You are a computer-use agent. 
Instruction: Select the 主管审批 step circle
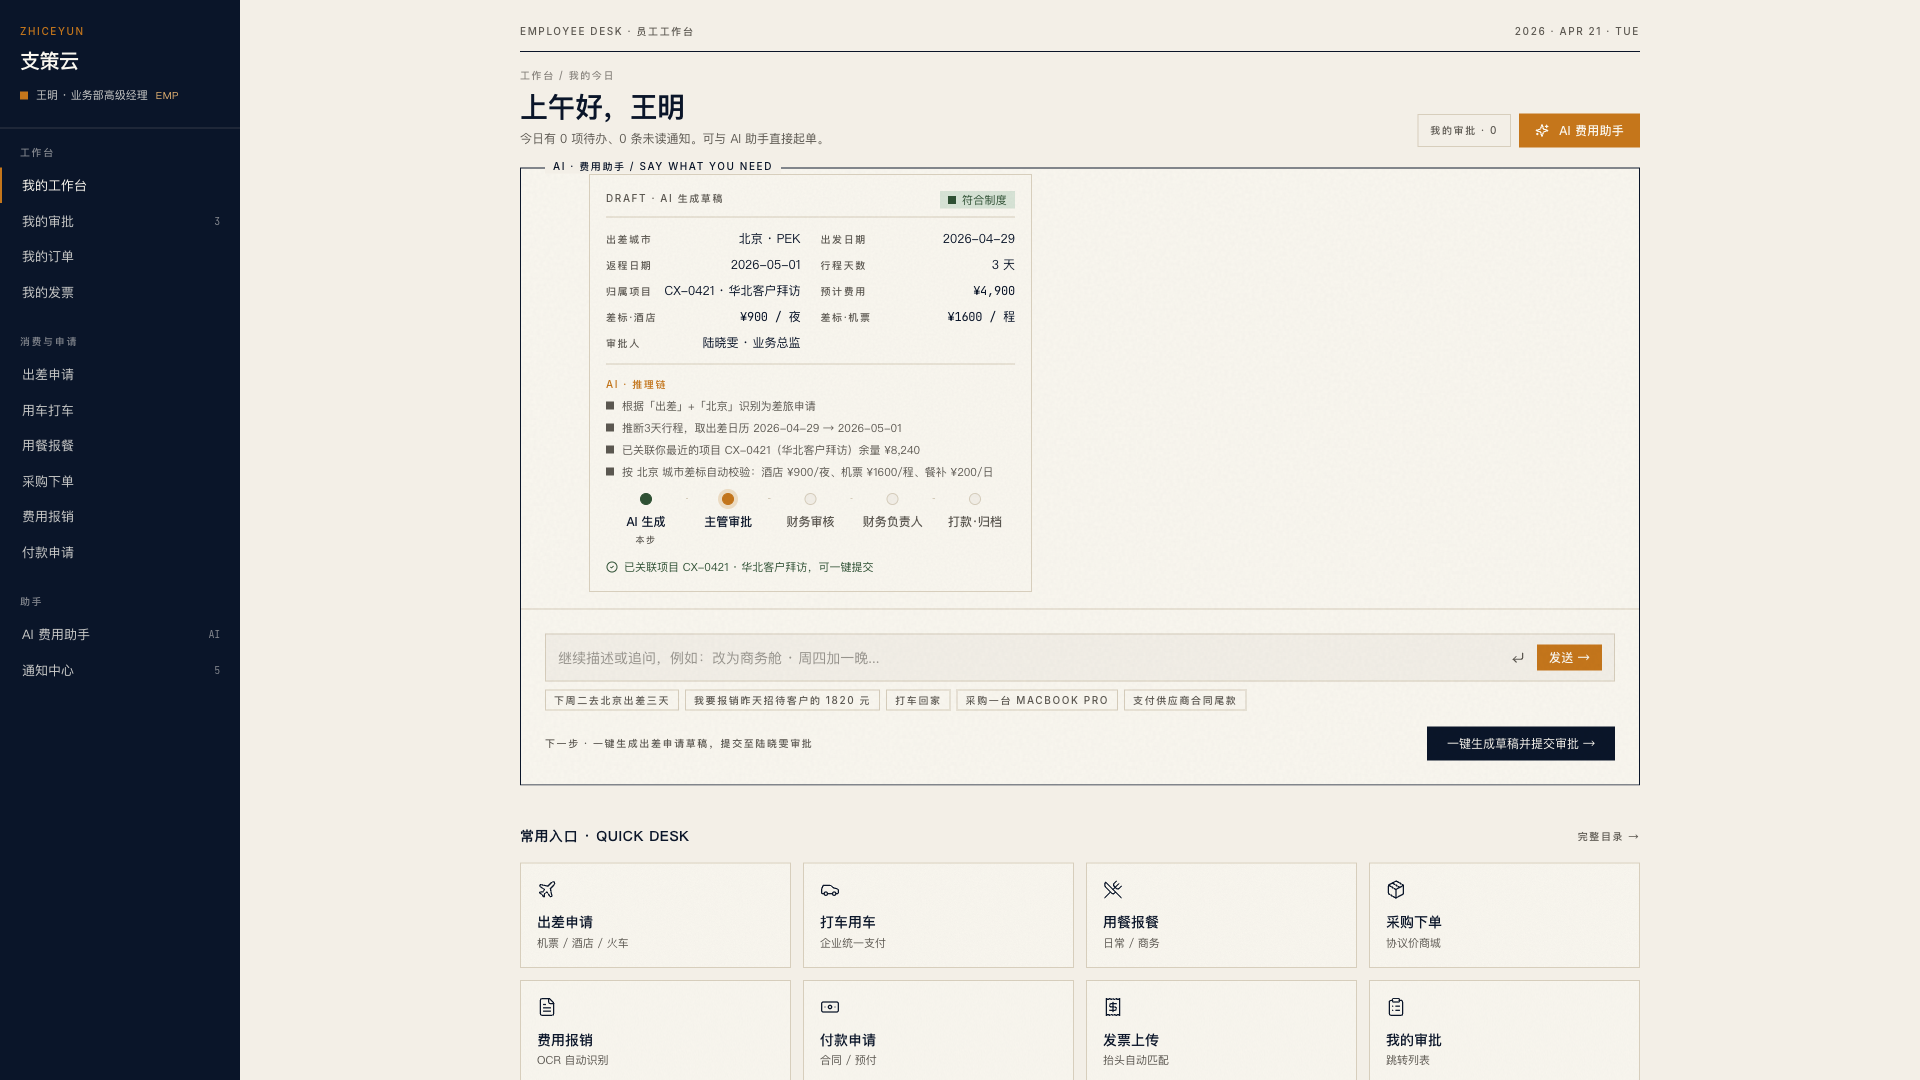727,499
